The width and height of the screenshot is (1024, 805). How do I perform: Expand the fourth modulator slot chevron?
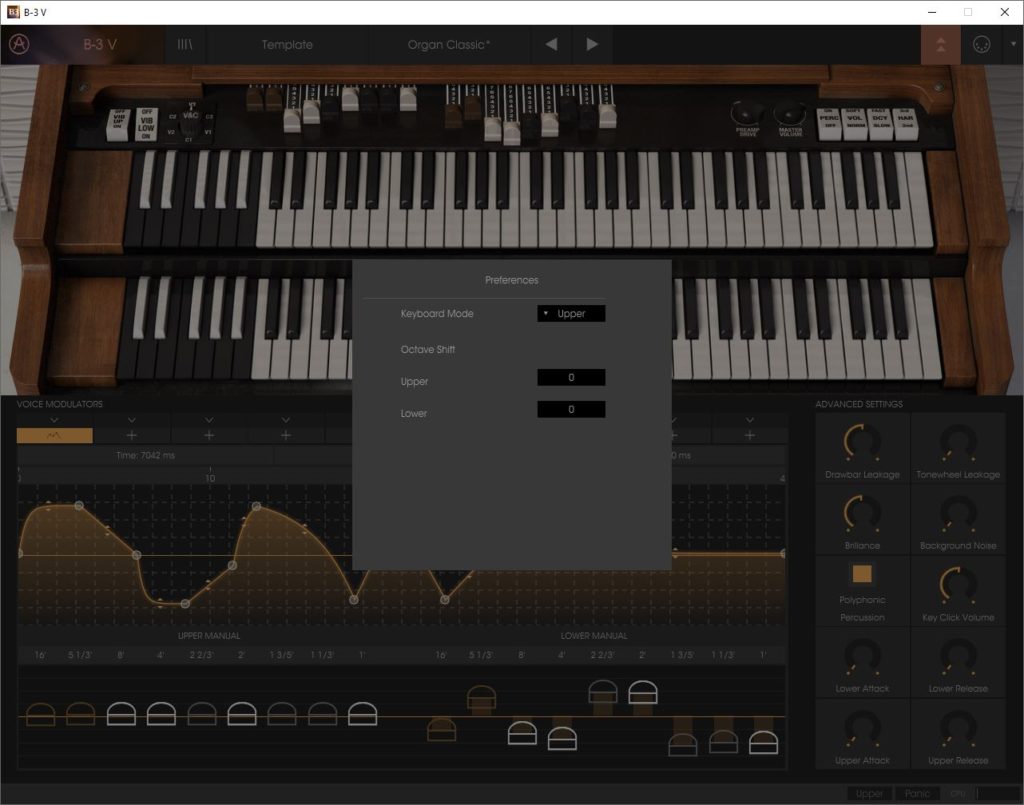pyautogui.click(x=285, y=420)
